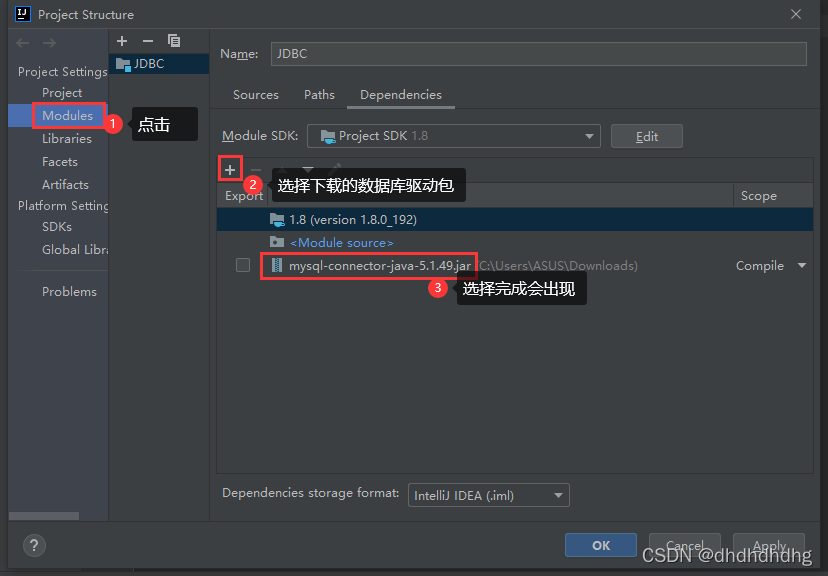Select mysql-connector-java-5.1.49.jar entry
Image resolution: width=828 pixels, height=576 pixels.
(x=380, y=266)
